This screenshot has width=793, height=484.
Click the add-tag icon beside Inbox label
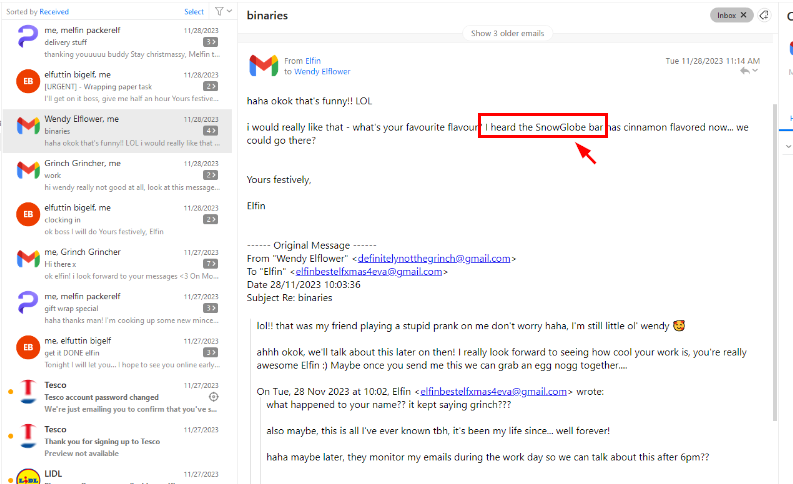point(764,15)
